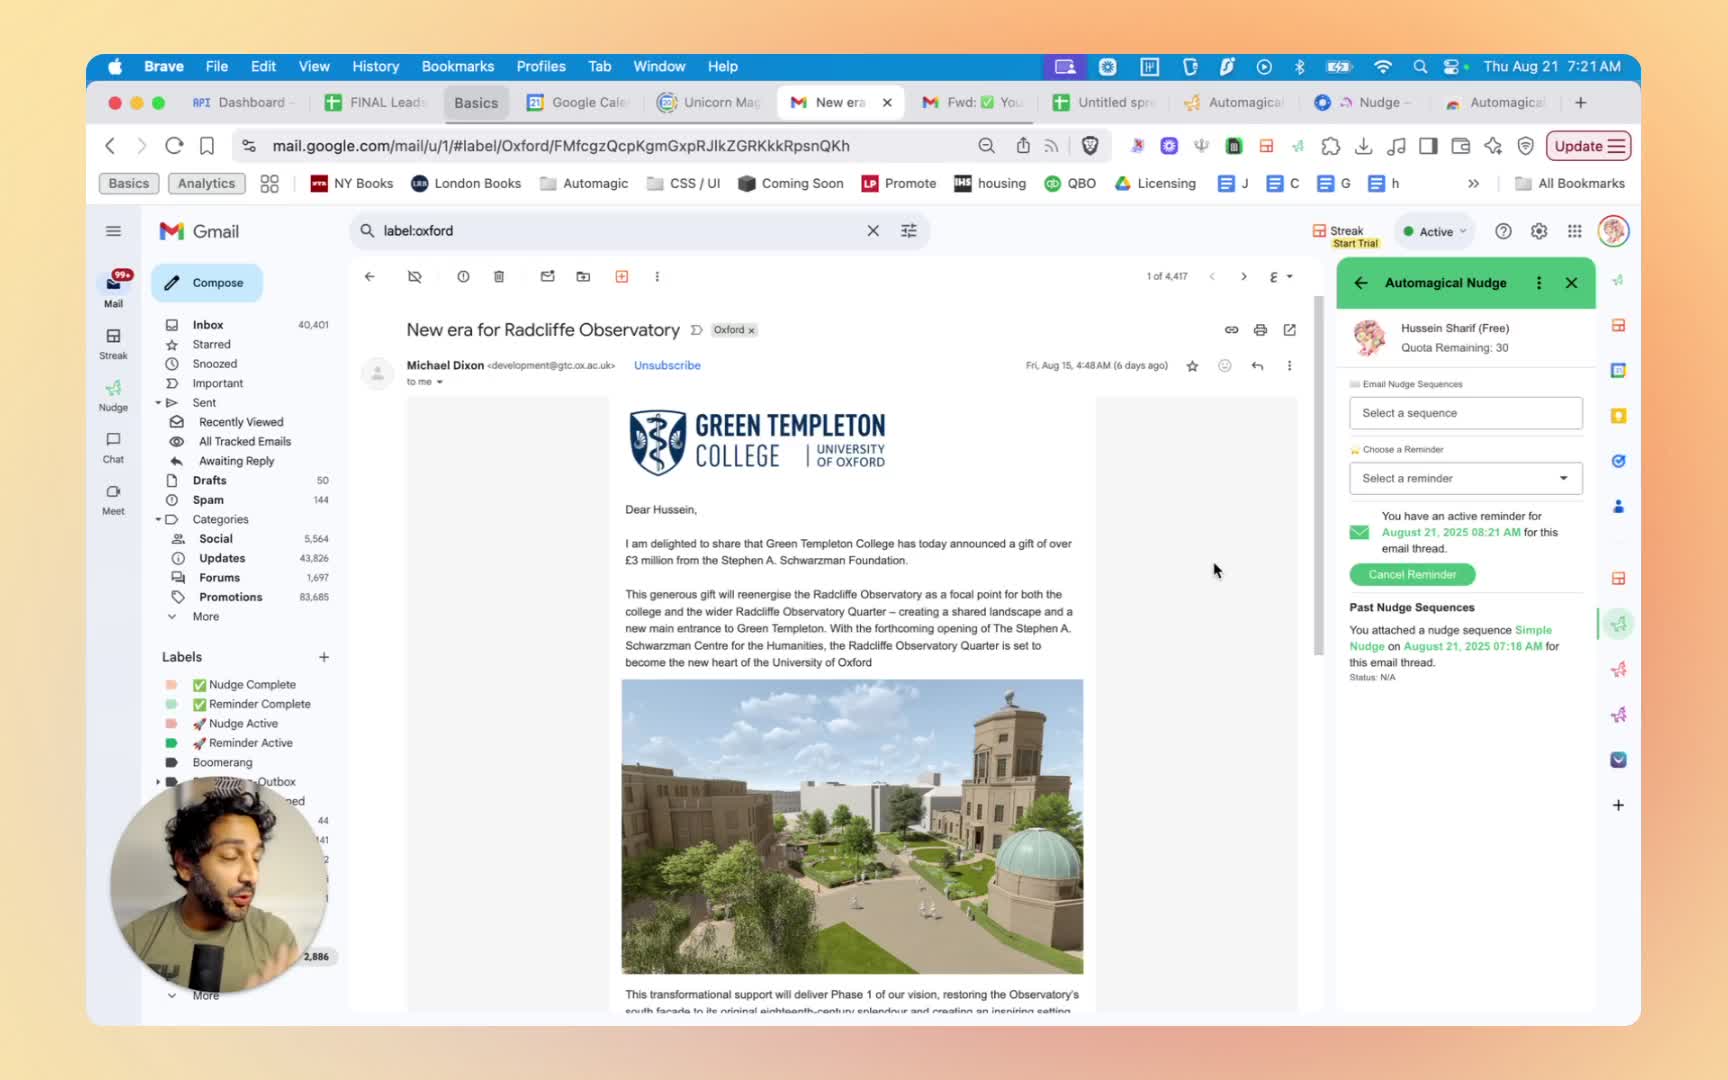Click the Compose pencil button
The height and width of the screenshot is (1080, 1728).
click(x=207, y=283)
